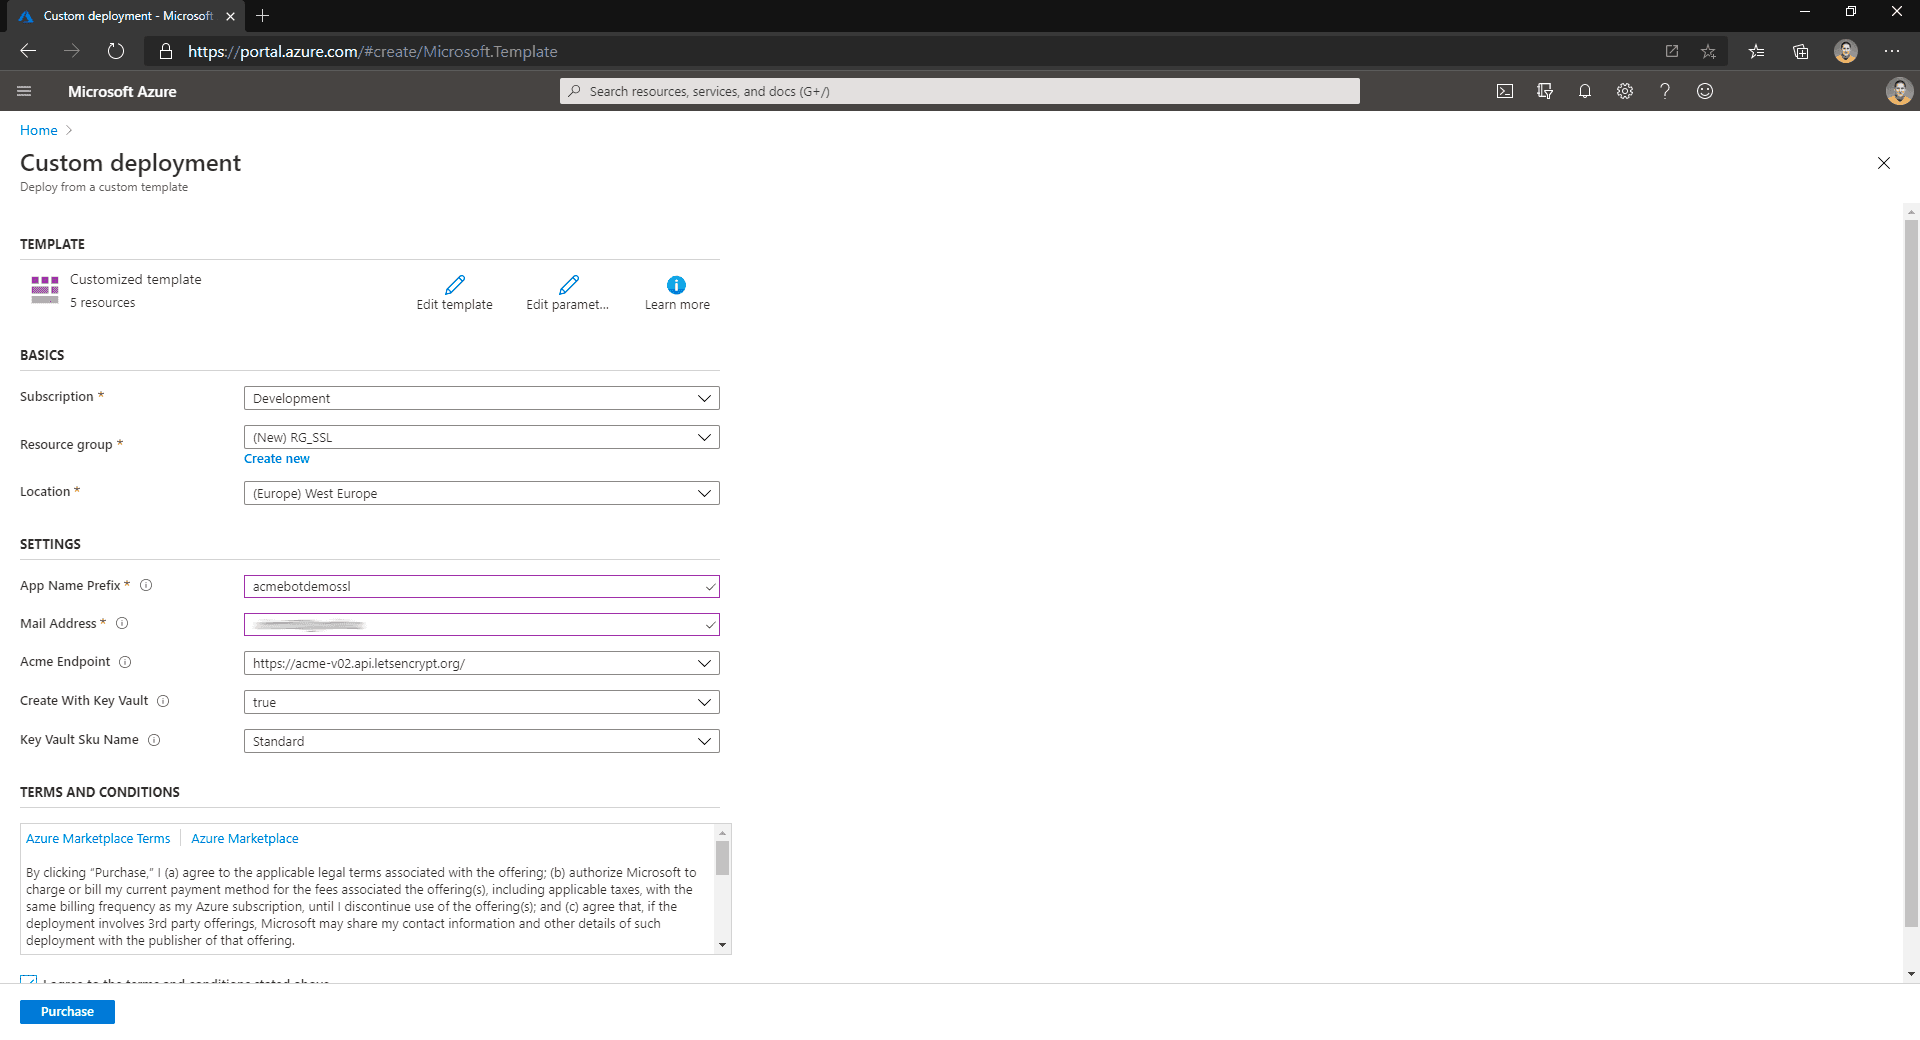Open Azure Cloud Shell icon
The height and width of the screenshot is (1040, 1920).
click(x=1504, y=91)
